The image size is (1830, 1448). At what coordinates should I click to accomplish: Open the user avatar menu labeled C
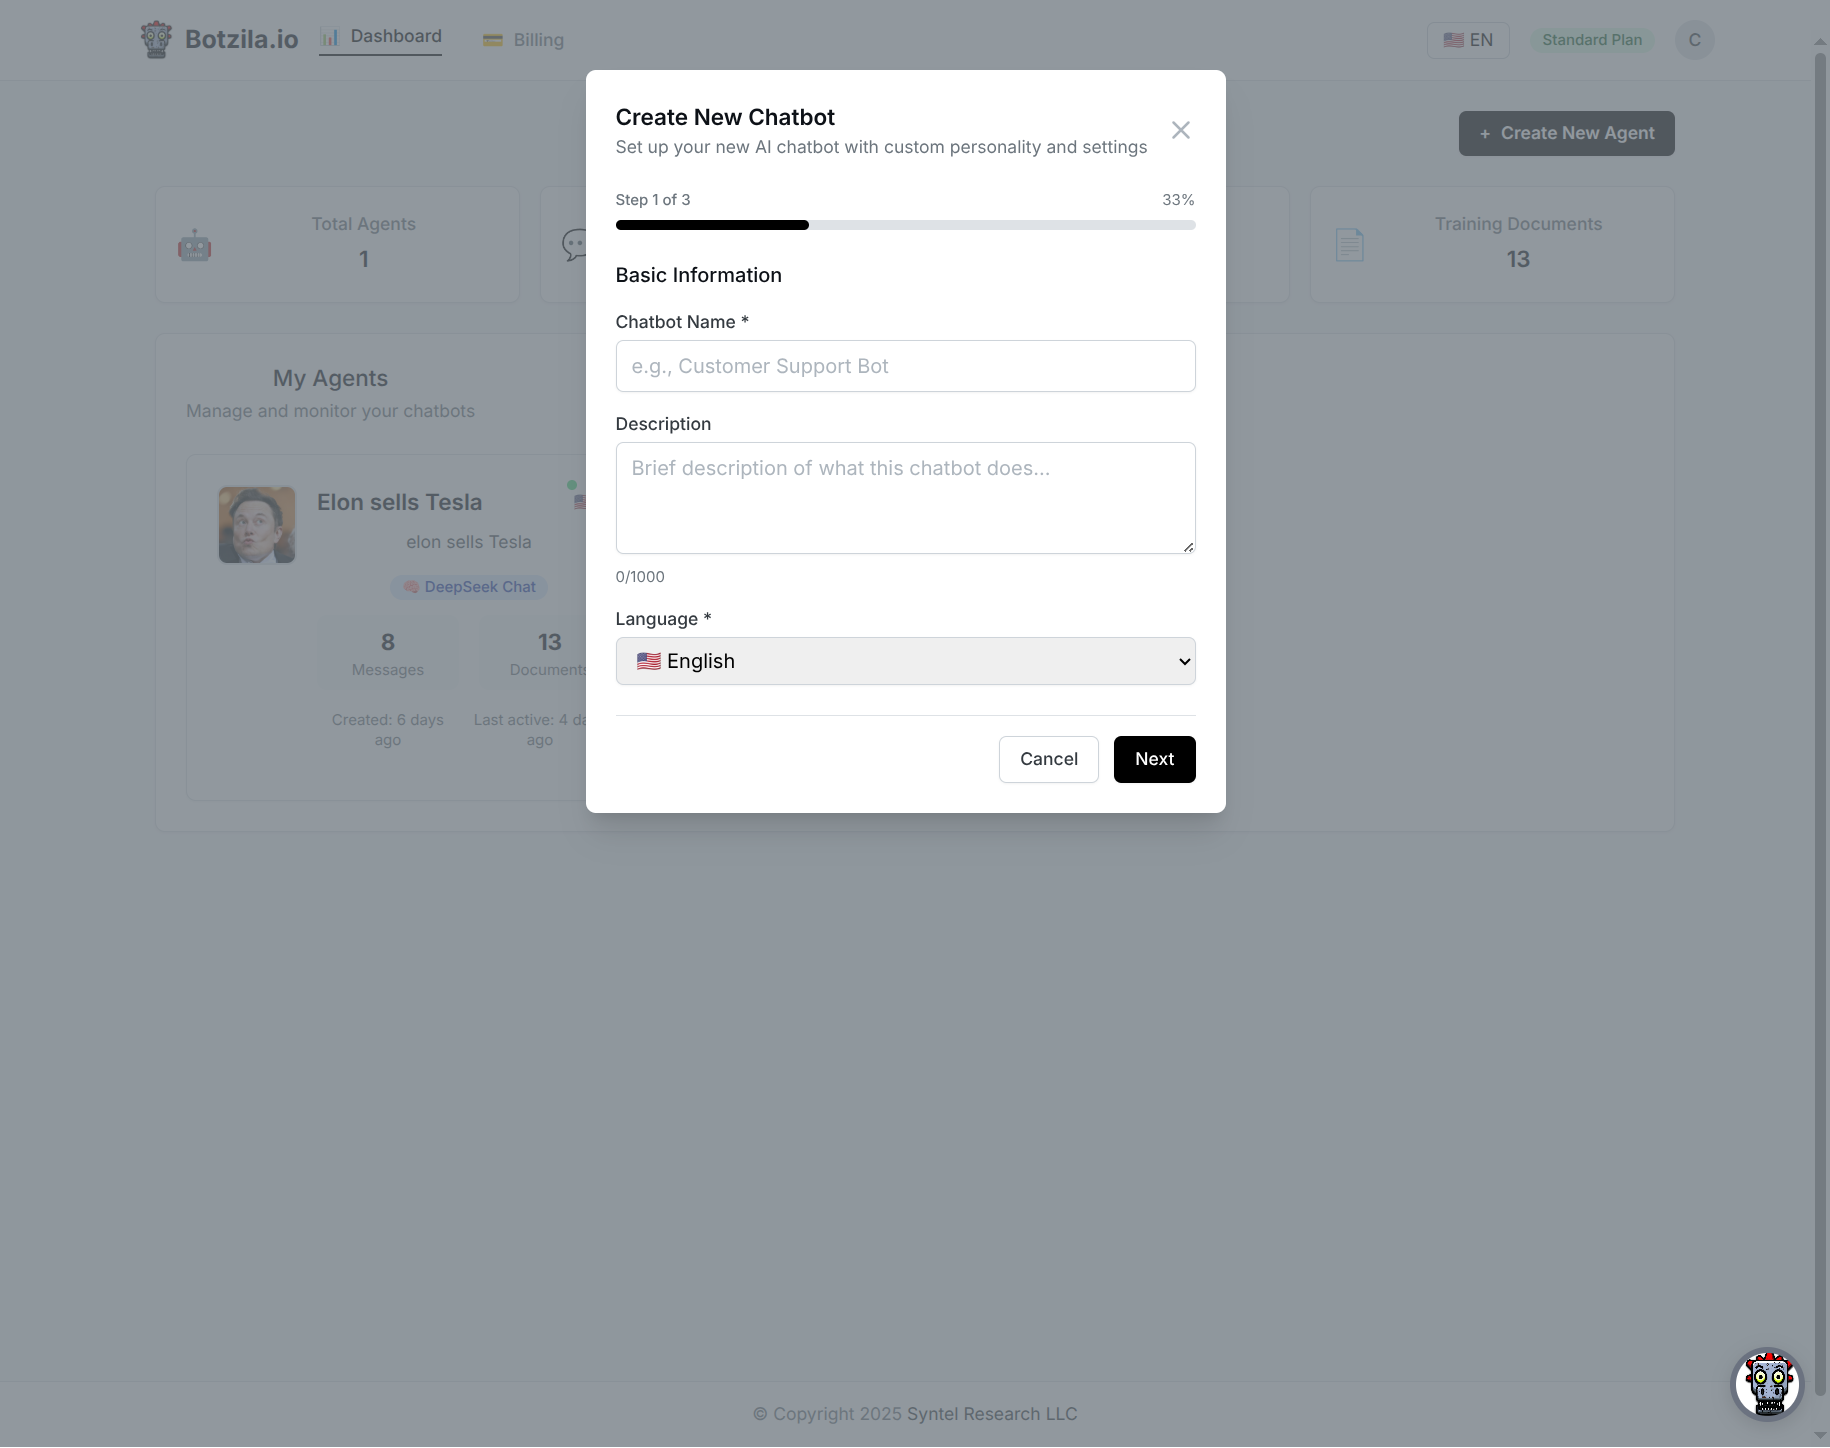pyautogui.click(x=1694, y=40)
